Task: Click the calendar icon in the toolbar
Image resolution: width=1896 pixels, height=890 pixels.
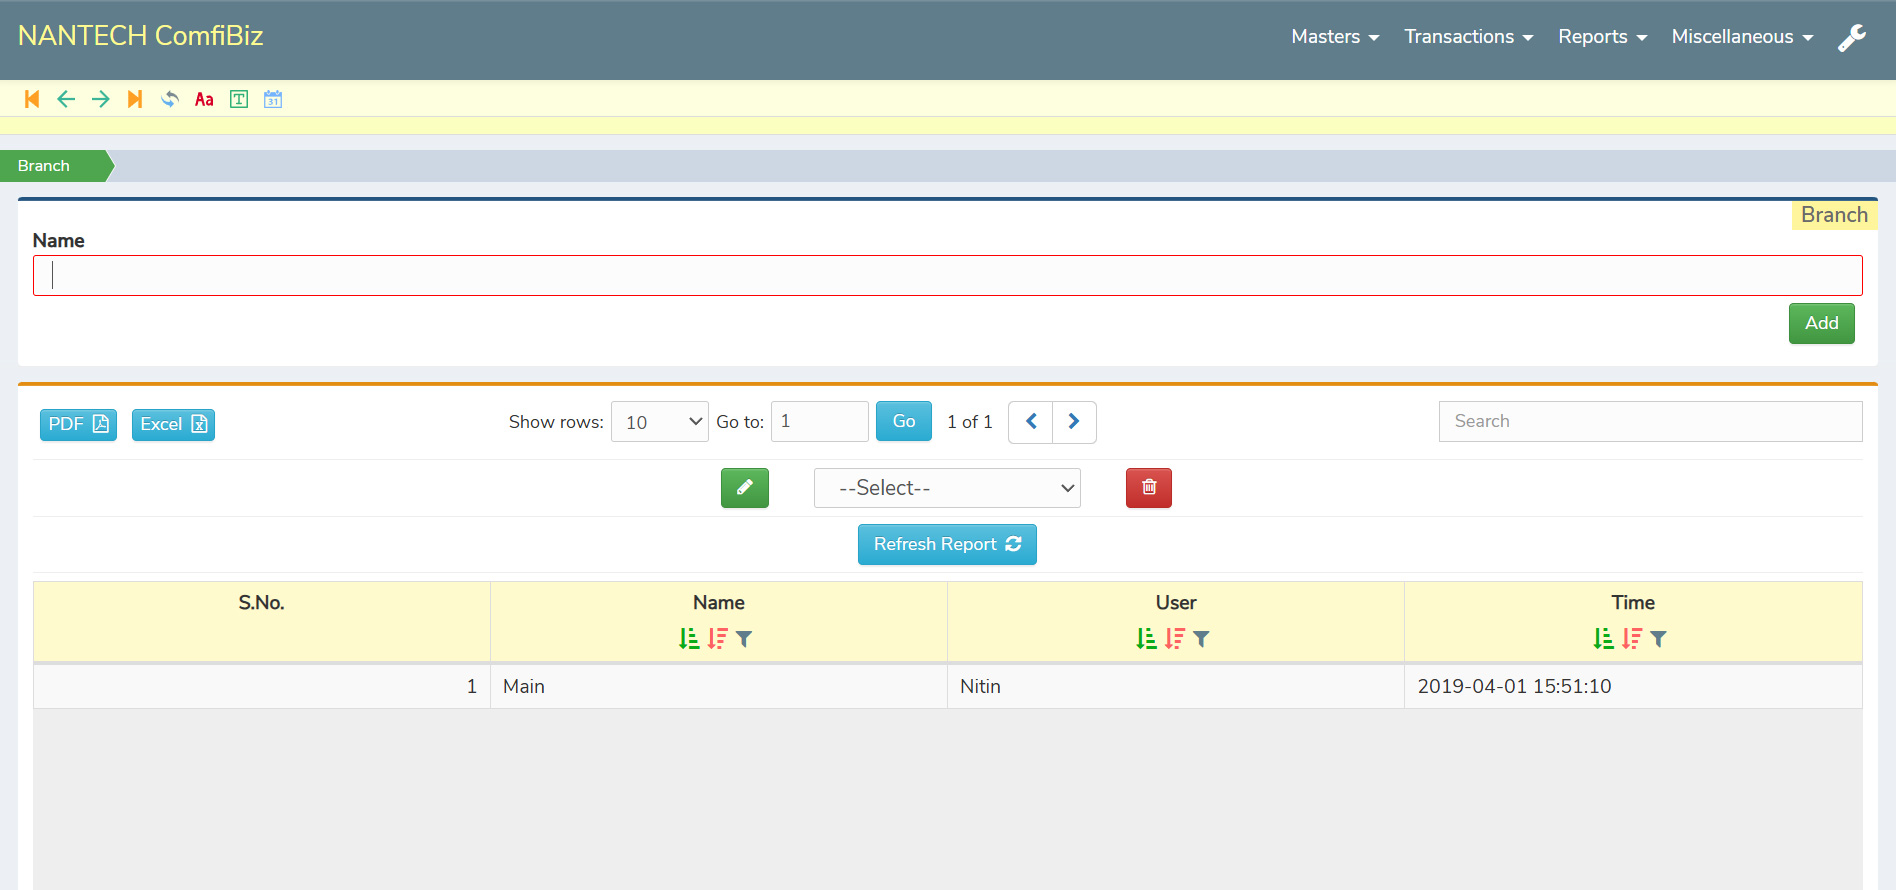Action: click(x=273, y=99)
